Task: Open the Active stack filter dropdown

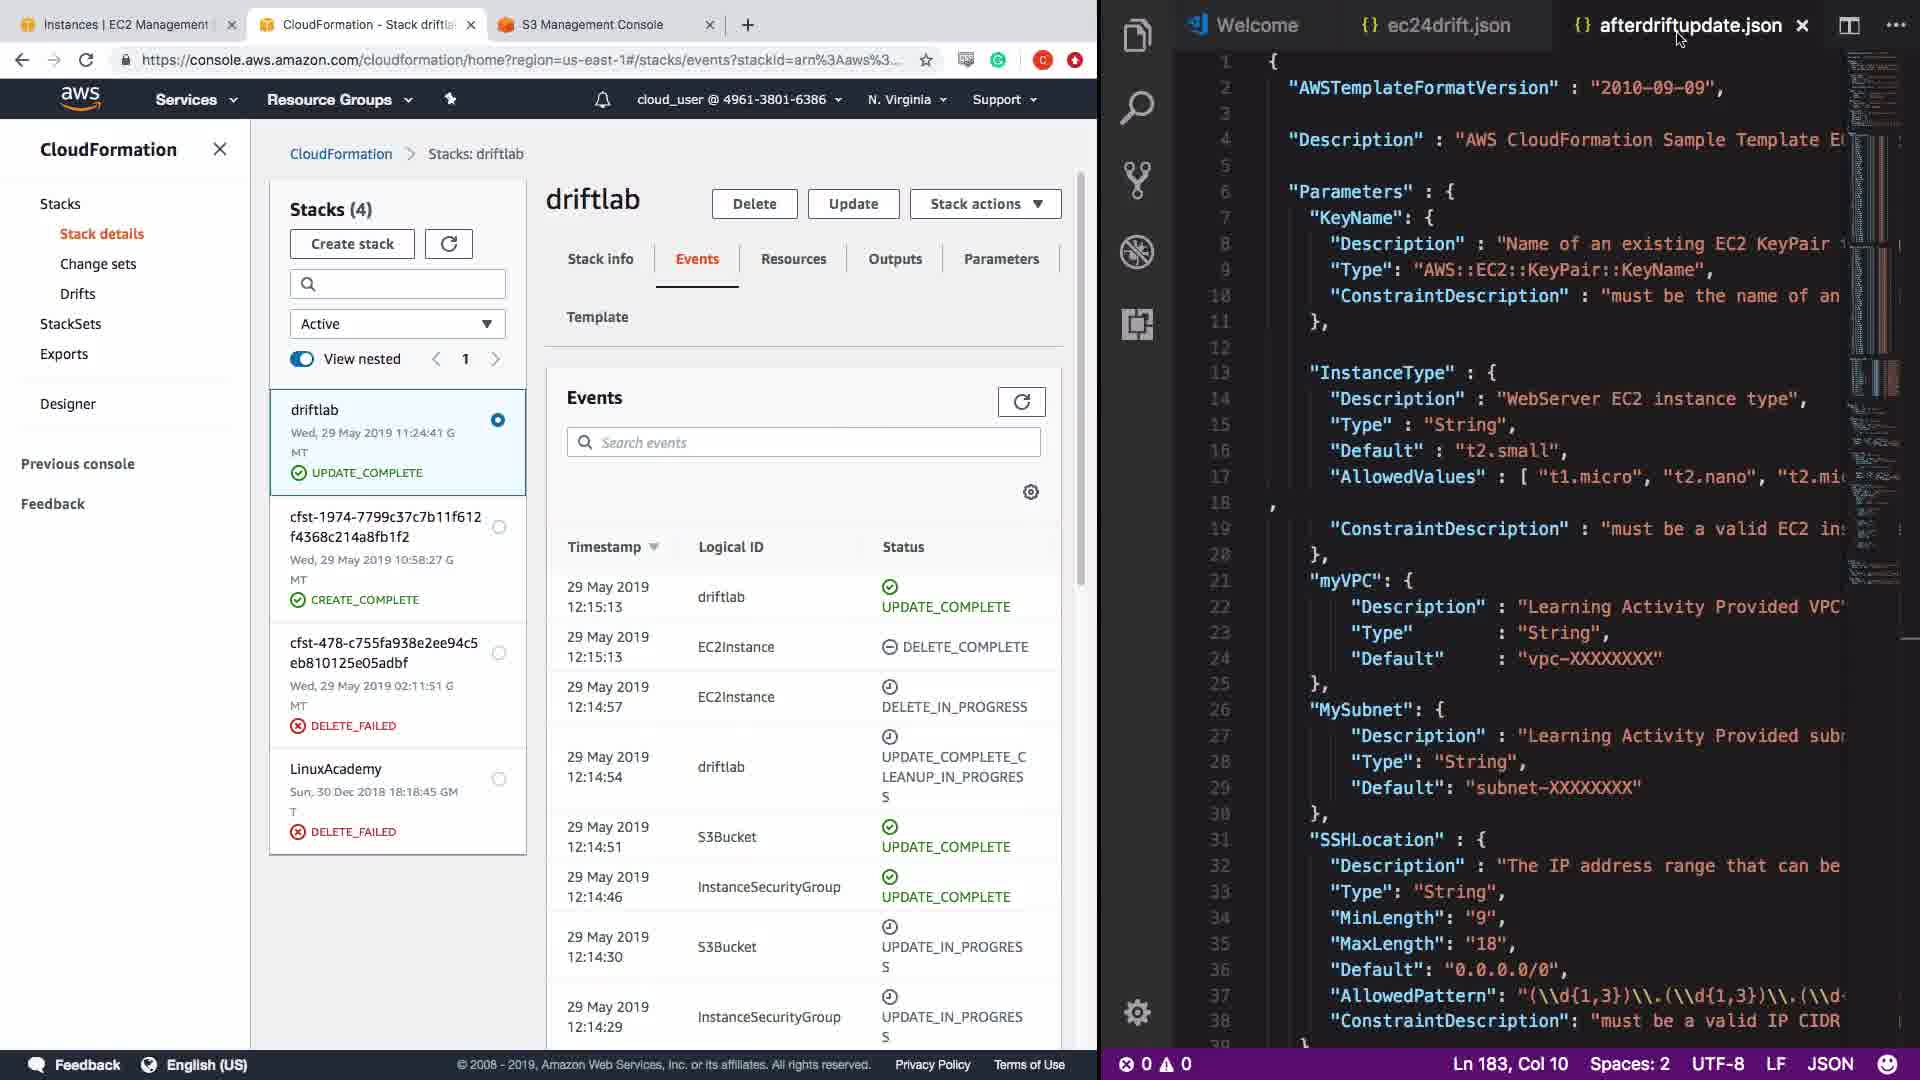Action: click(x=397, y=324)
